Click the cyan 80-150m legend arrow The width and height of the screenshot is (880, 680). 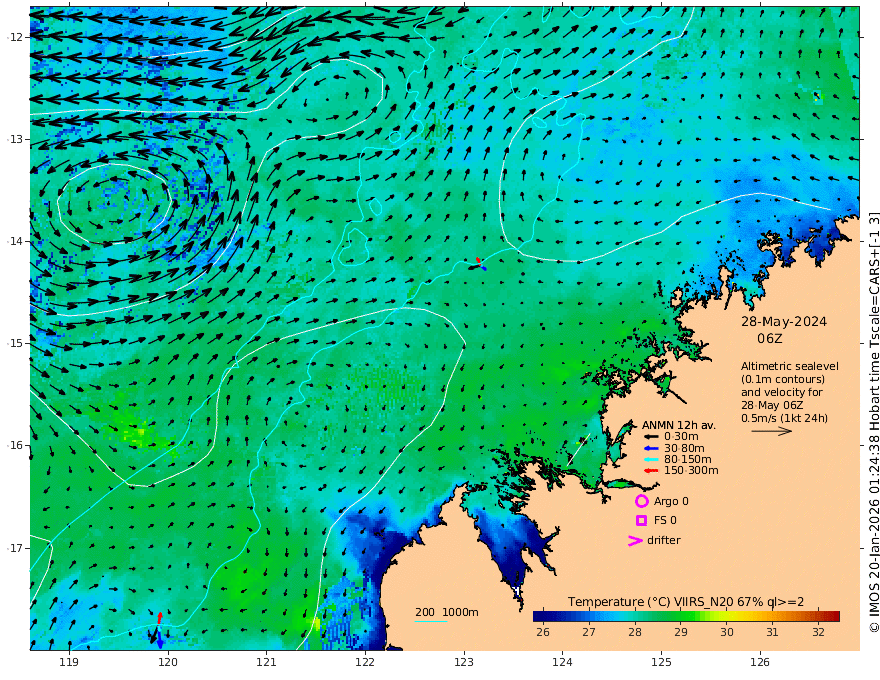tap(650, 460)
